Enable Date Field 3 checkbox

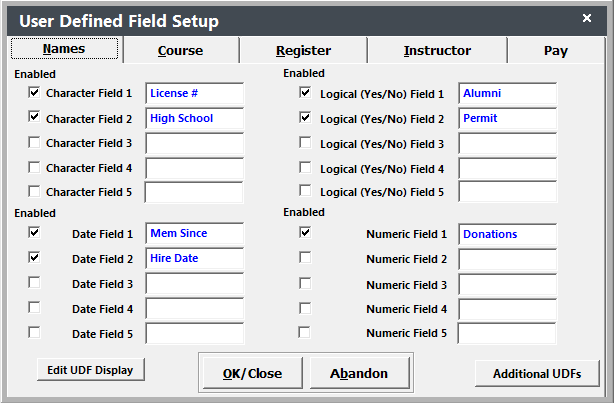35,282
